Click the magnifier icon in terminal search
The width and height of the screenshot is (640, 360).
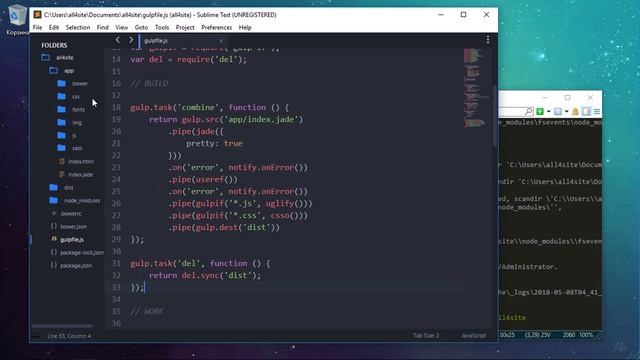[529, 111]
